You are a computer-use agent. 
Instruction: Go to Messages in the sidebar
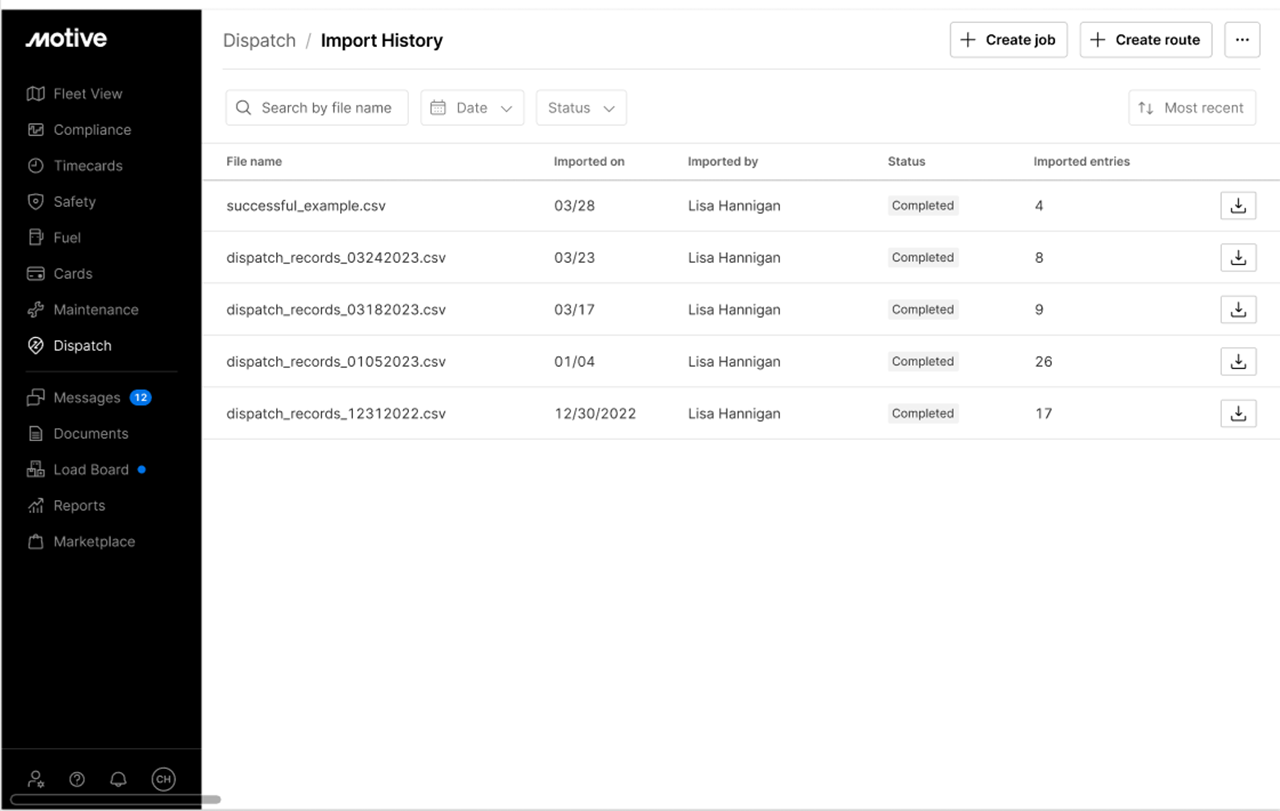coord(87,398)
